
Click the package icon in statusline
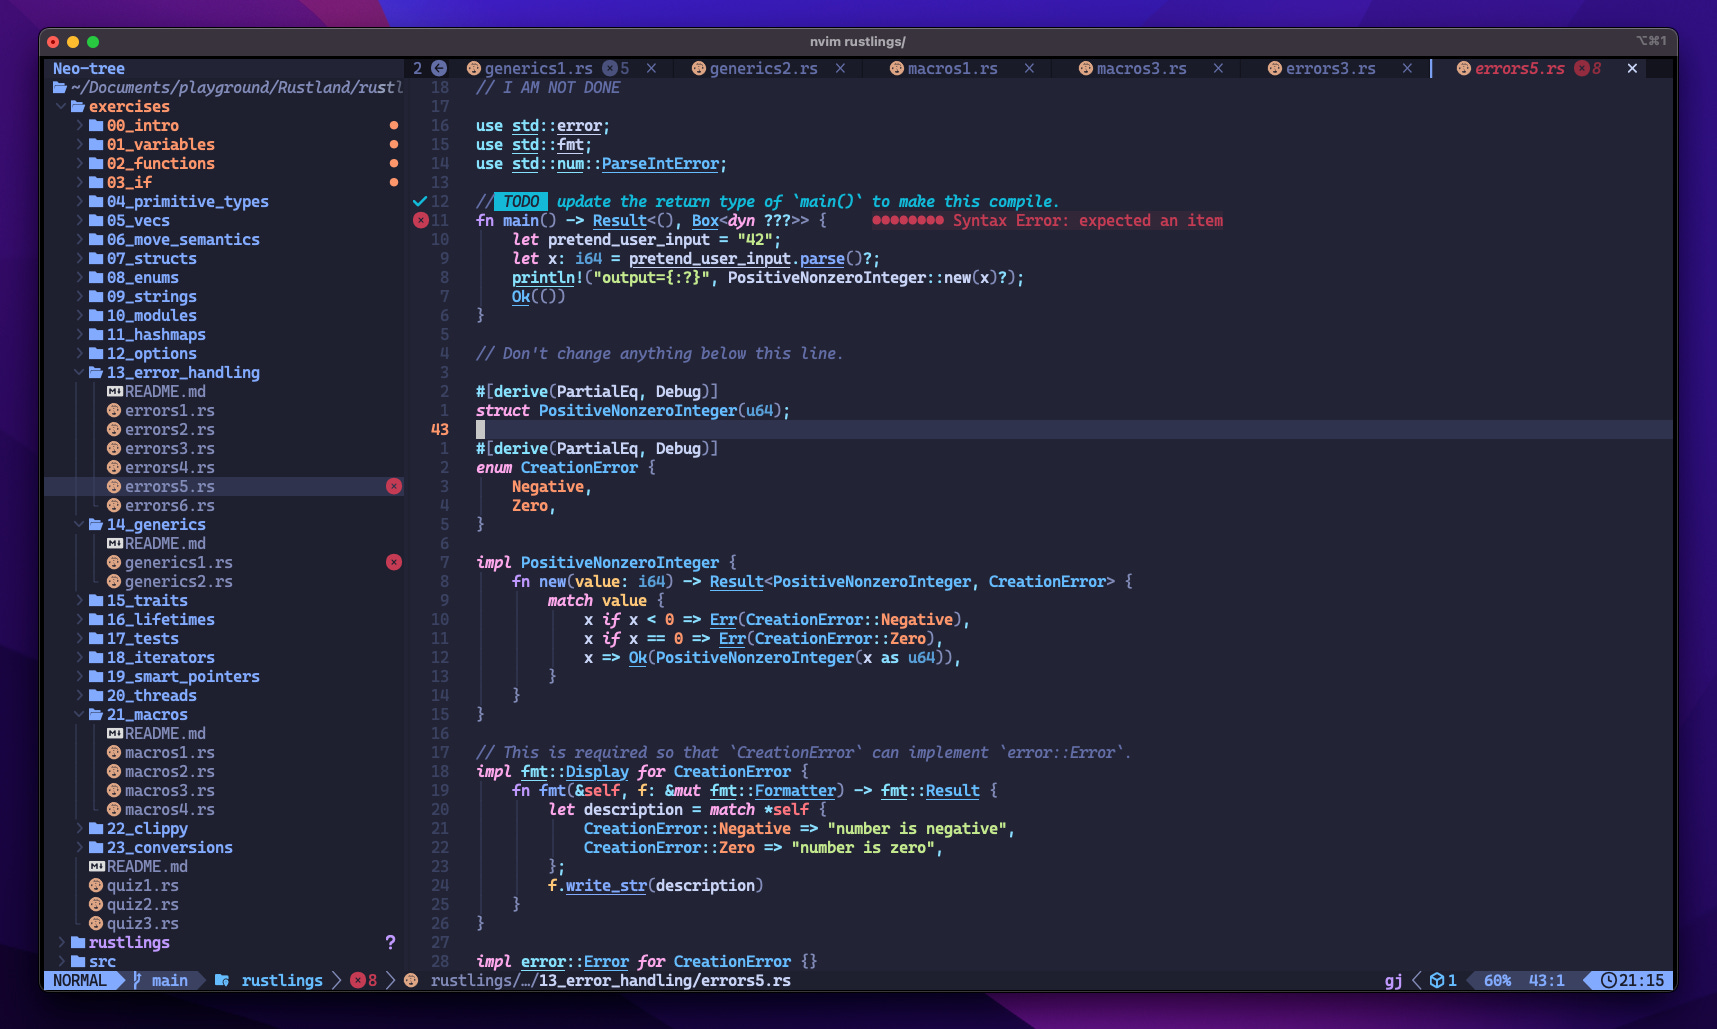point(1436,980)
